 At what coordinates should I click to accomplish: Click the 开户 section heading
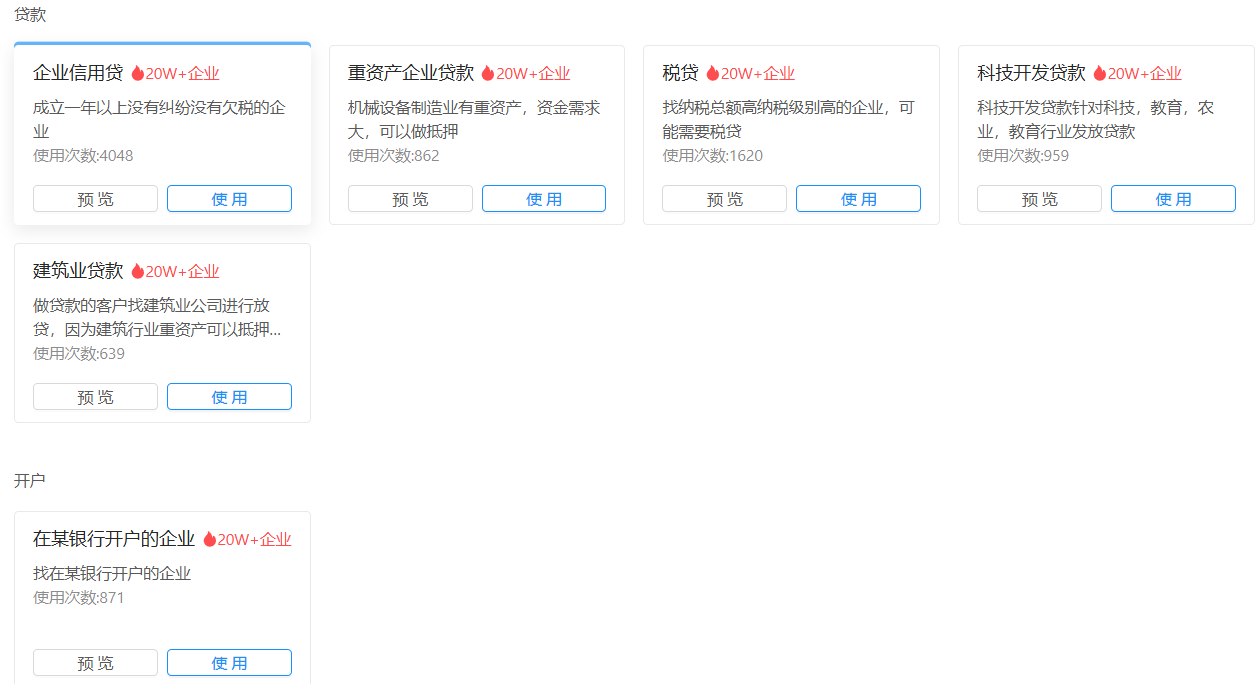coord(30,481)
